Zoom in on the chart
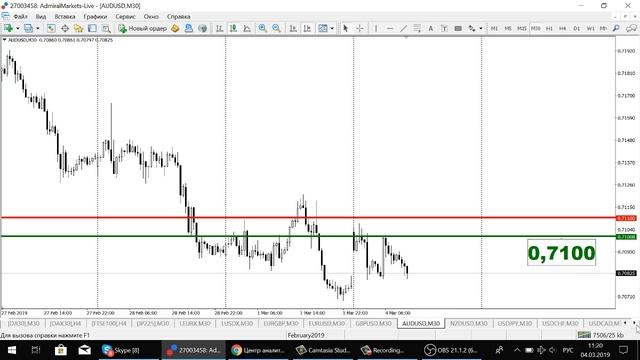Screen dimensions: 640x360 [262, 28]
